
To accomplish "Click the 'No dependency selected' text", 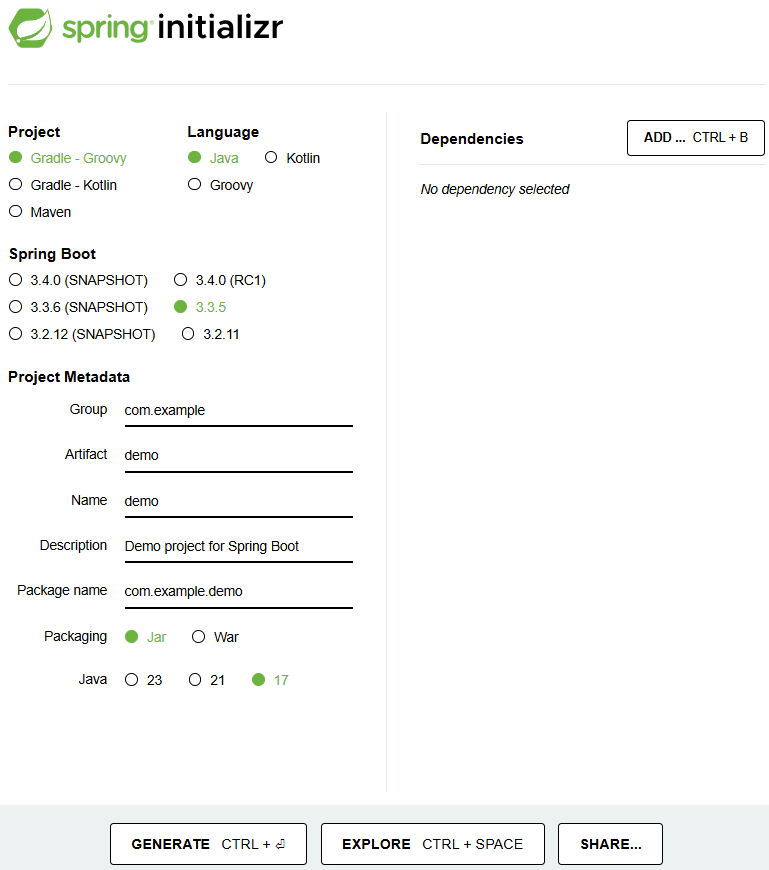I will point(495,189).
